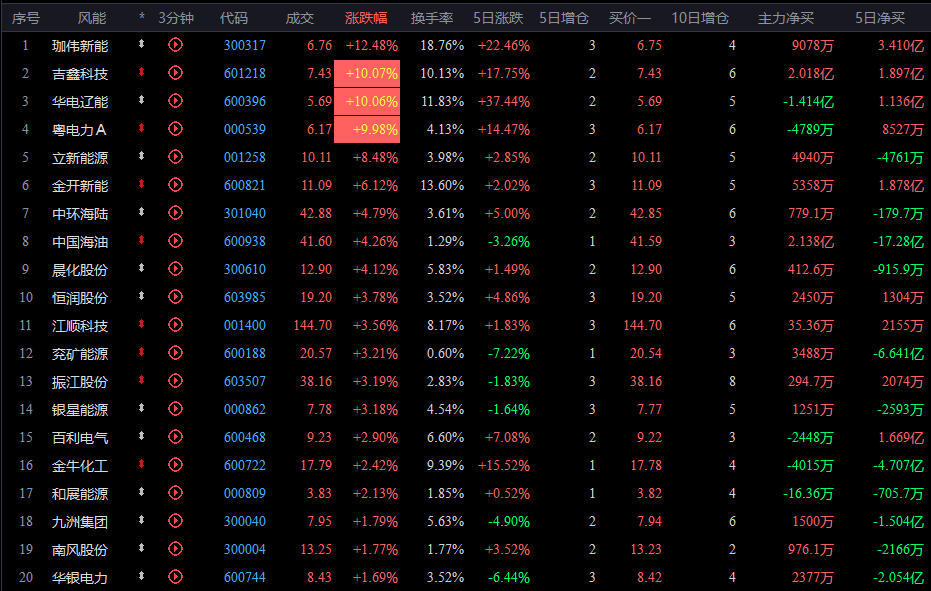
Task: Sort by the 涨跌幅 column header
Action: (366, 18)
